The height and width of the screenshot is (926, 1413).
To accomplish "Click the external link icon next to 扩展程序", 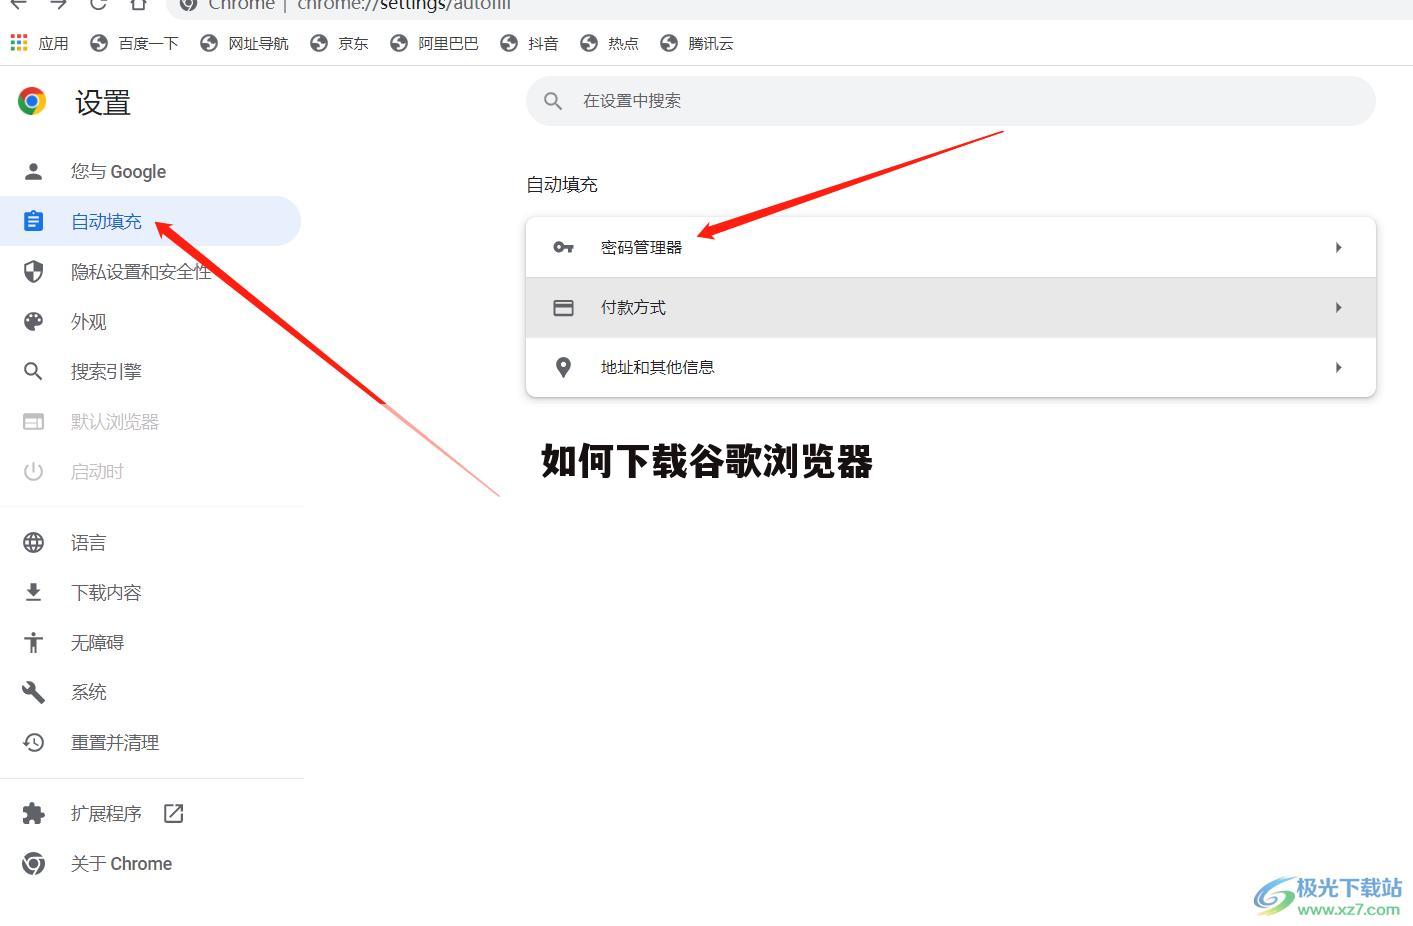I will pos(173,813).
